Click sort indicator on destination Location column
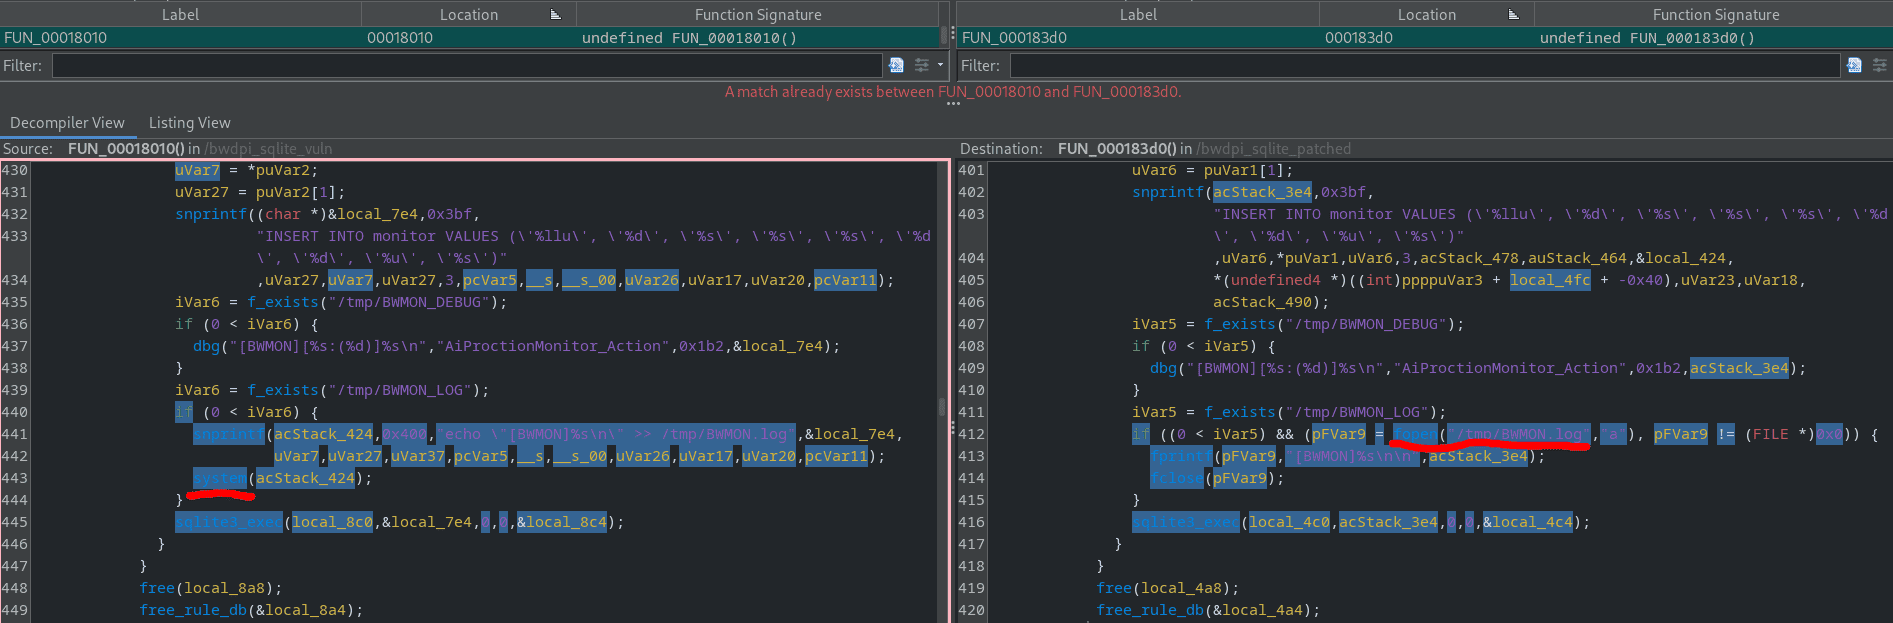This screenshot has width=1893, height=623. pyautogui.click(x=1514, y=15)
